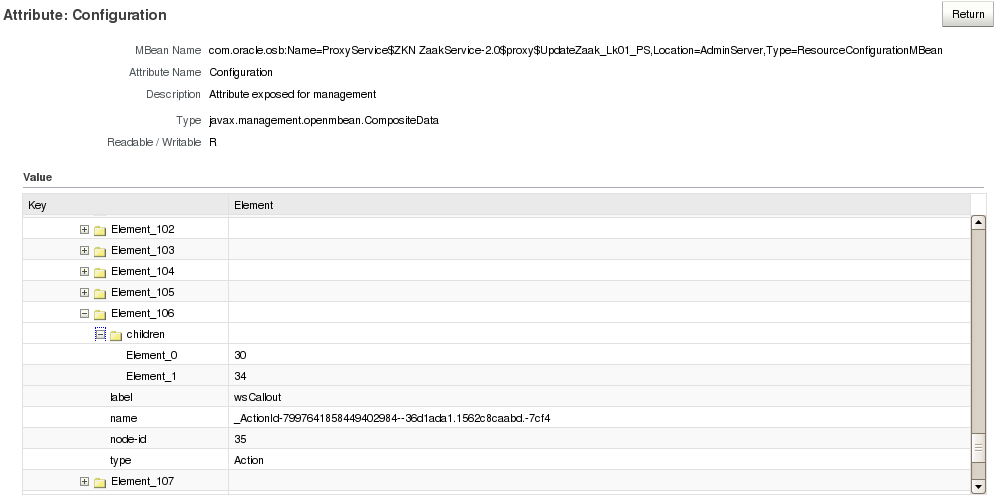Click the Element_103 folder icon

pos(100,251)
